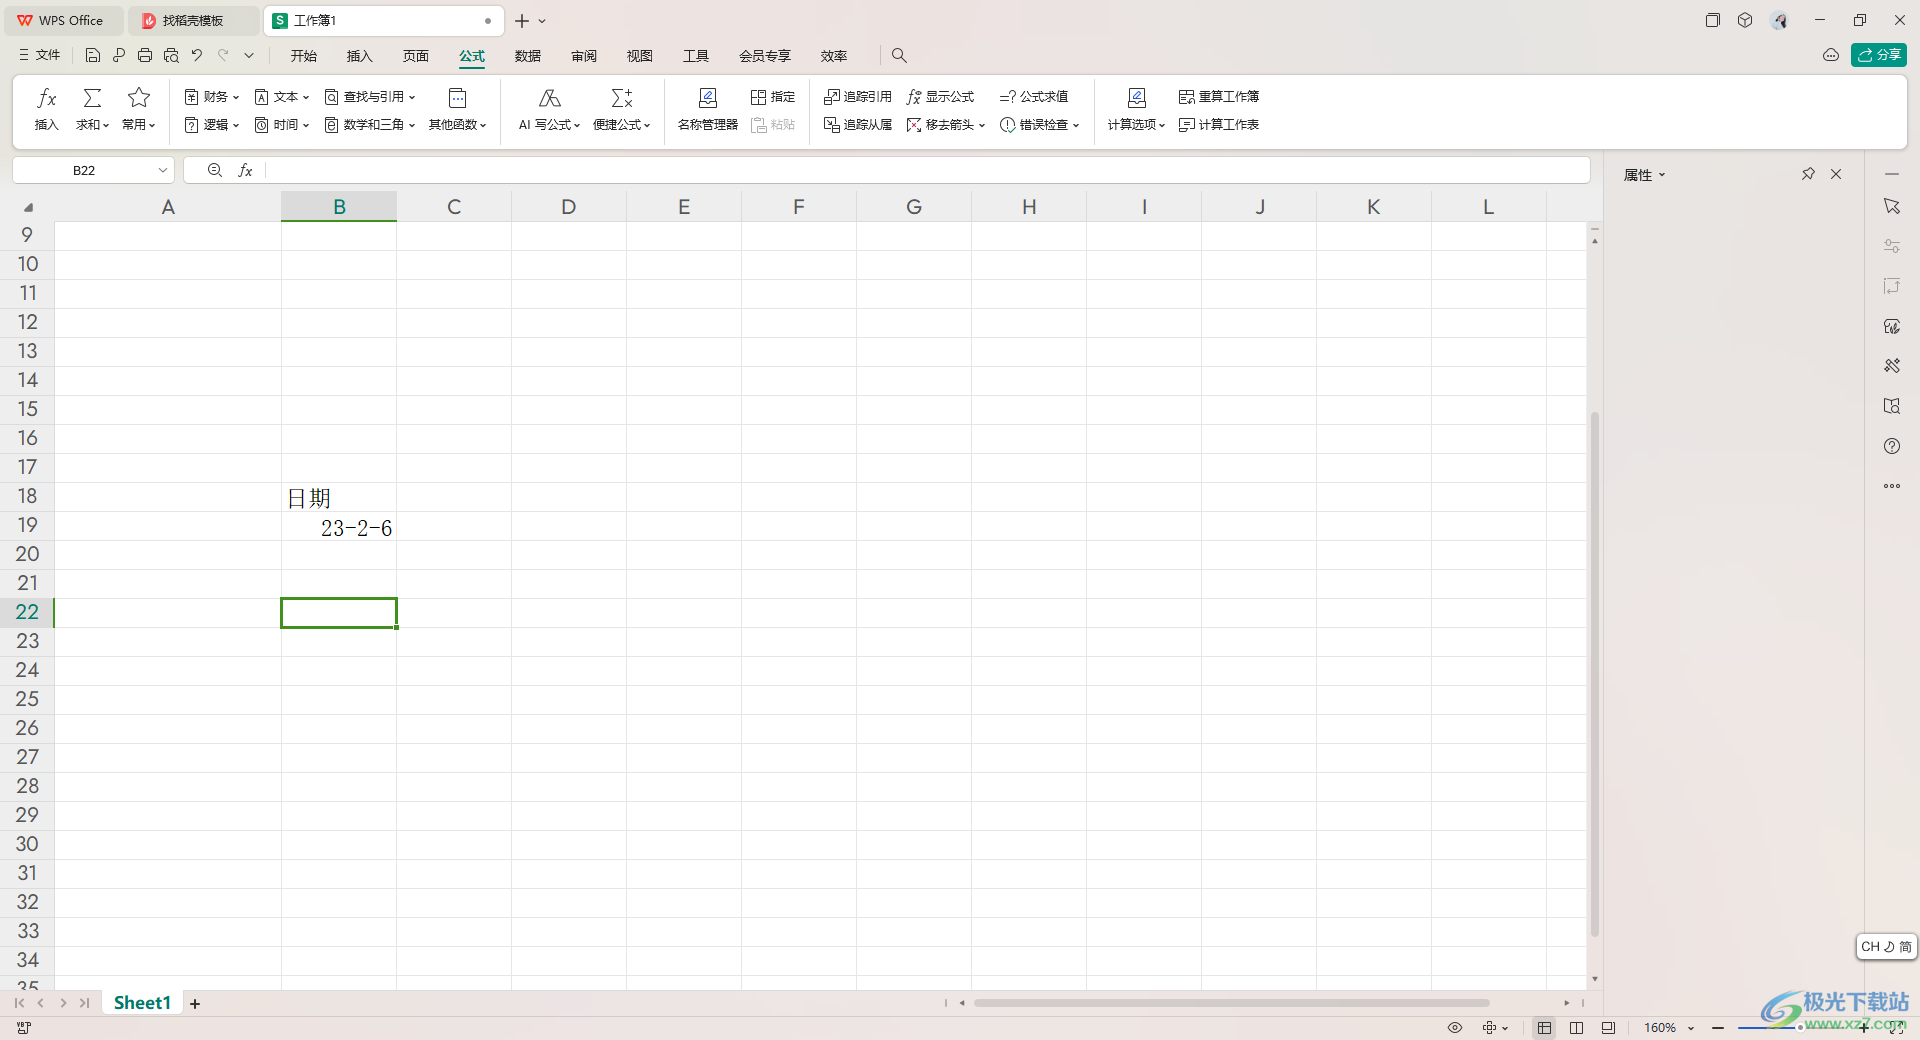The width and height of the screenshot is (1920, 1040).
Task: Open the AI 写公式 tool
Action: coord(549,109)
